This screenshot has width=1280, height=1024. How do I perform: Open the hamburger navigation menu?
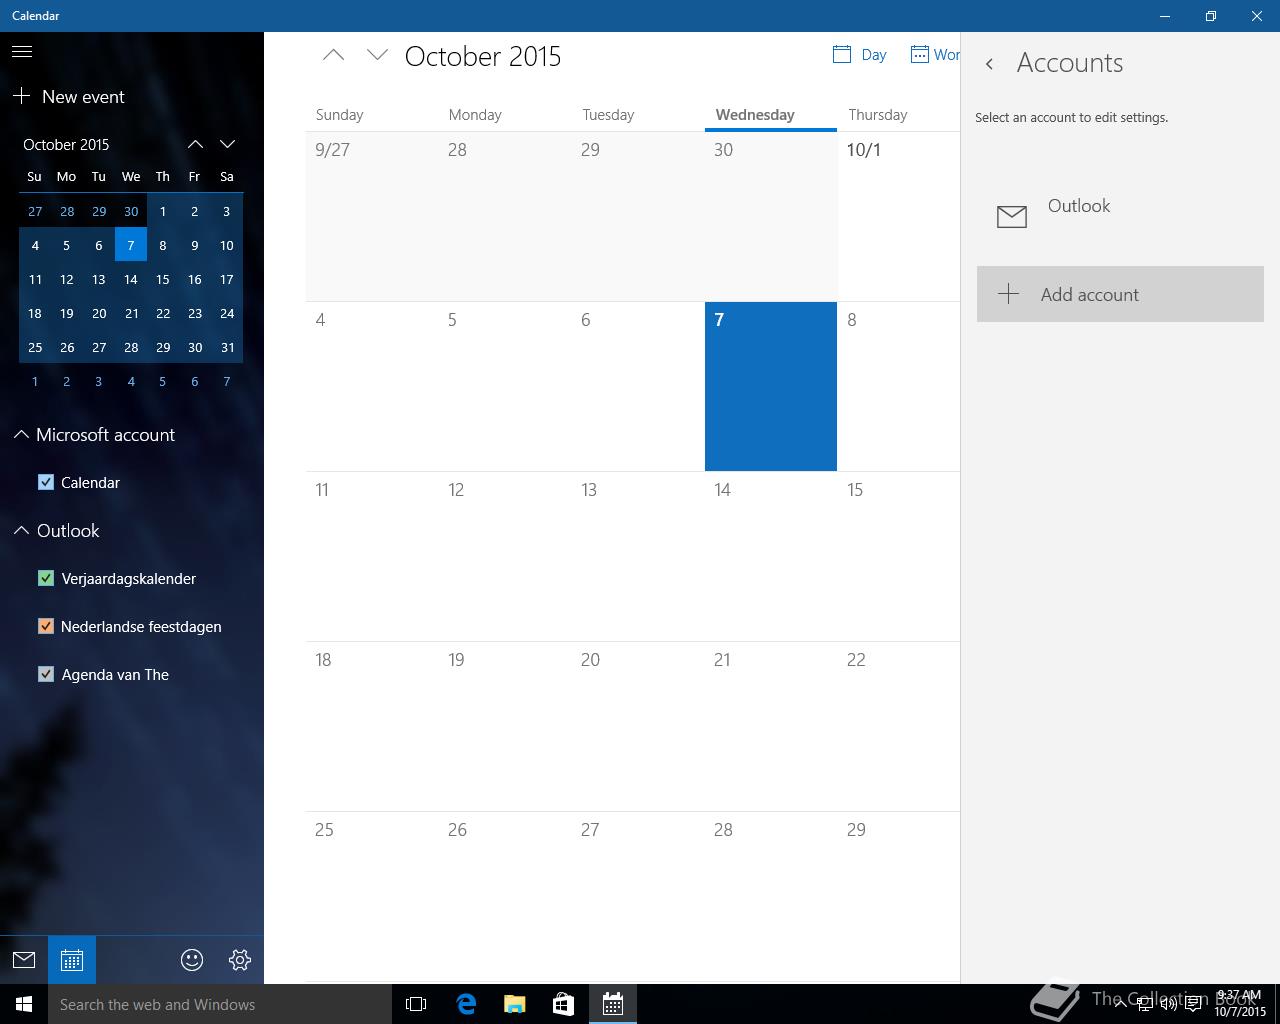(x=22, y=51)
